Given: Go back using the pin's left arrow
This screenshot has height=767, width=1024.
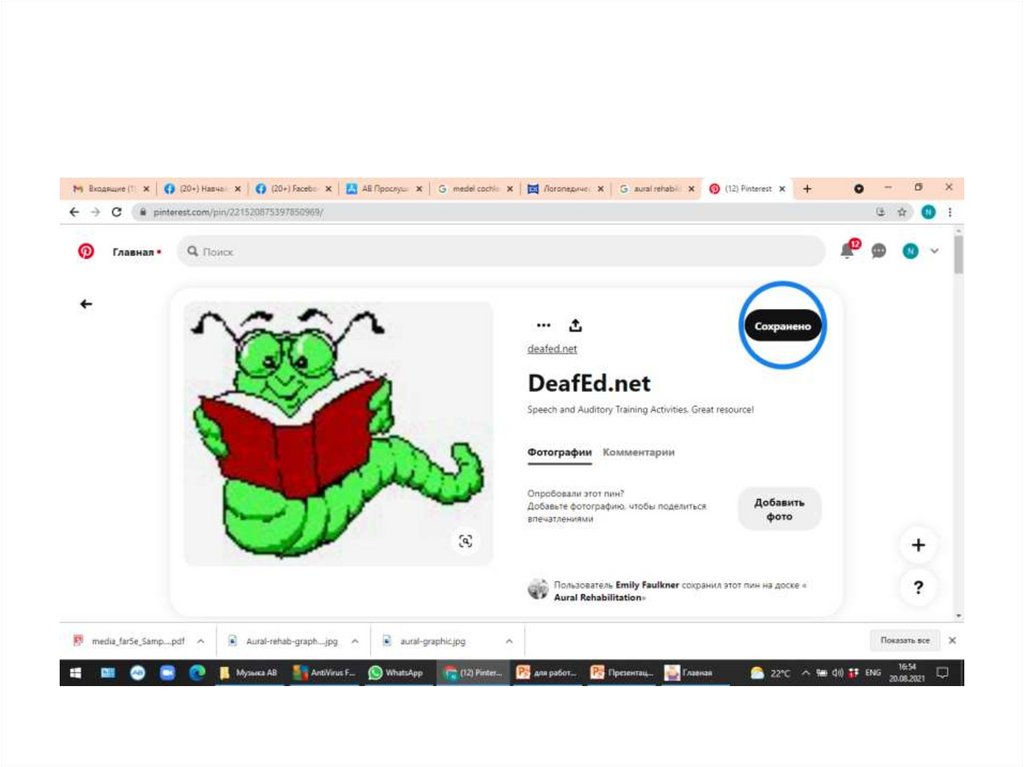Looking at the screenshot, I should [x=86, y=304].
